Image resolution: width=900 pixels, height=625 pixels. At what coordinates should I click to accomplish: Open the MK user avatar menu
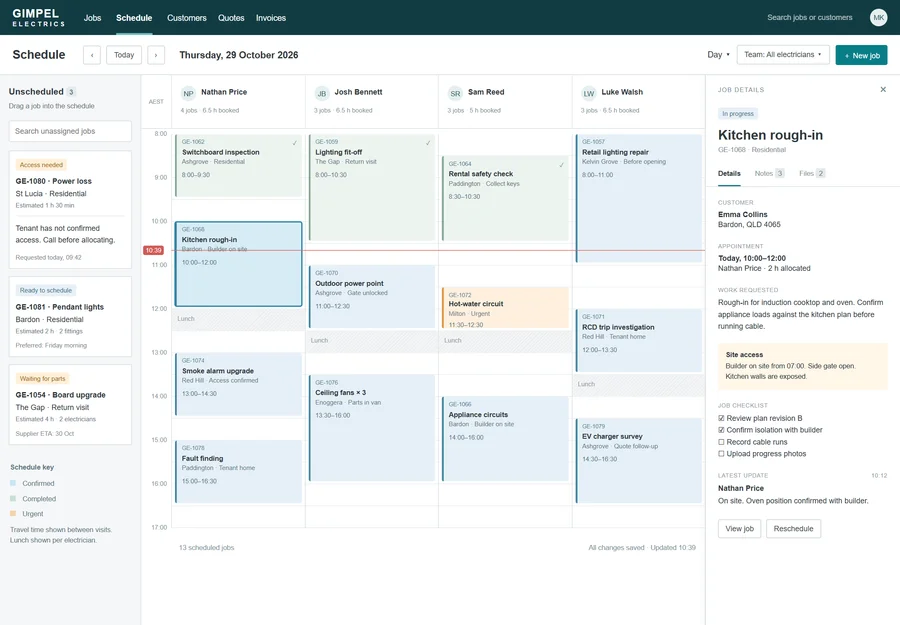878,18
